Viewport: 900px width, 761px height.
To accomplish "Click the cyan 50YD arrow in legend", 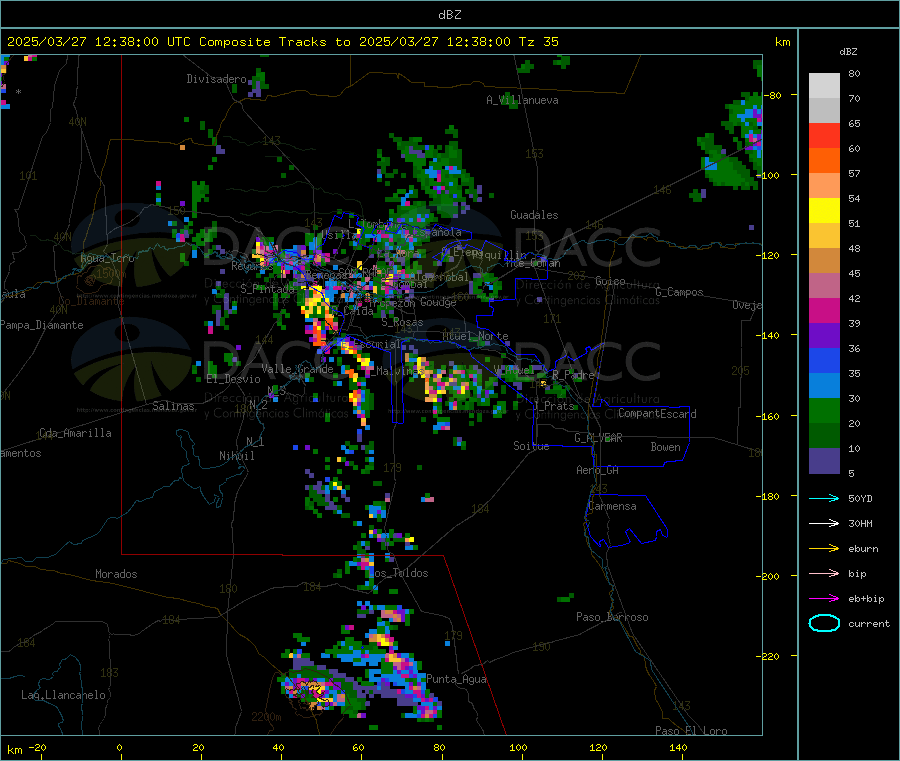I will tap(824, 498).
